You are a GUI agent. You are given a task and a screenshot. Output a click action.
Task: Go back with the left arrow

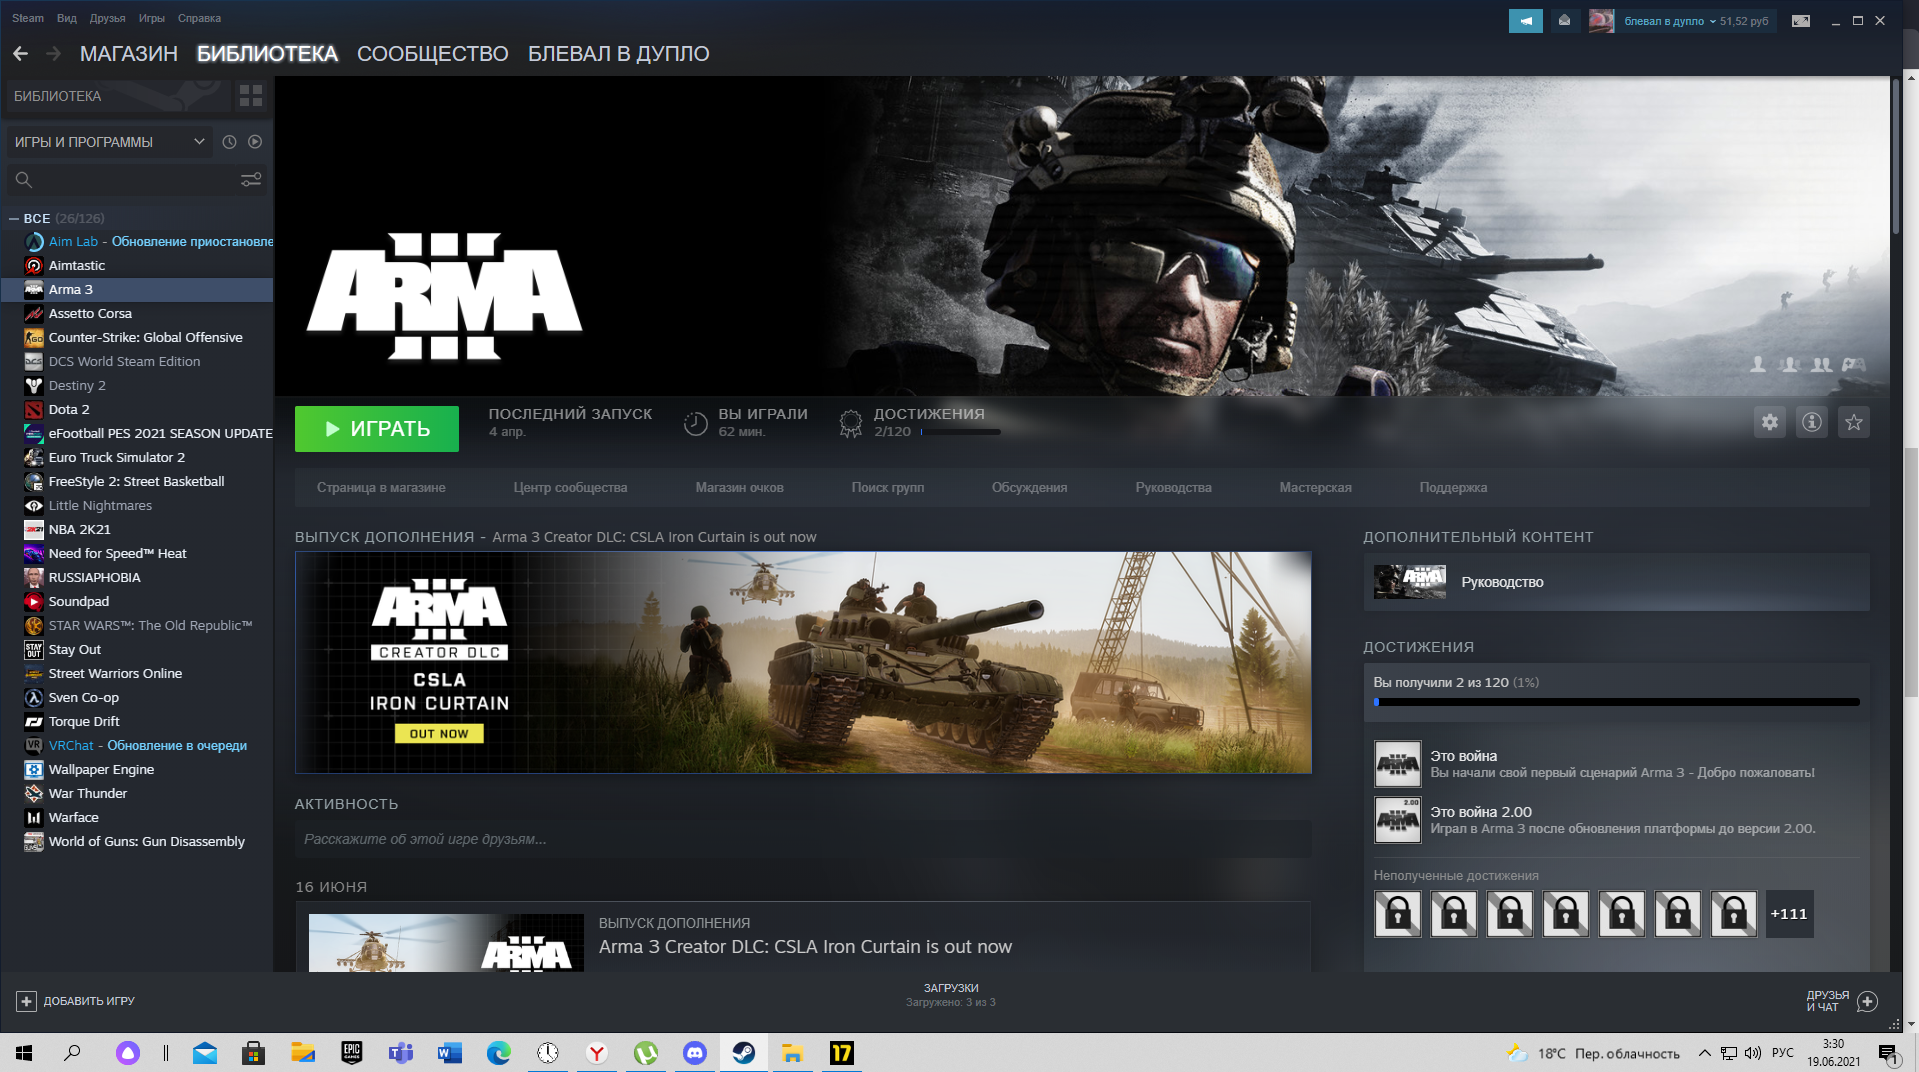click(21, 53)
